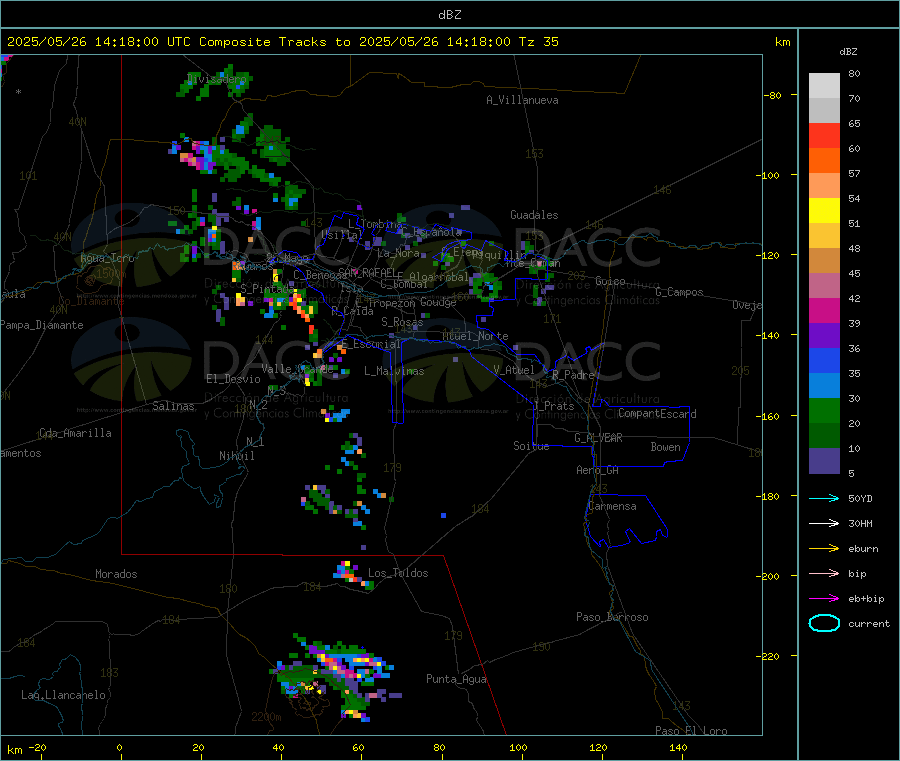Viewport: 900px width, 761px height.
Task: Click the 5 dBZ slate-purple swatch
Action: (x=824, y=461)
